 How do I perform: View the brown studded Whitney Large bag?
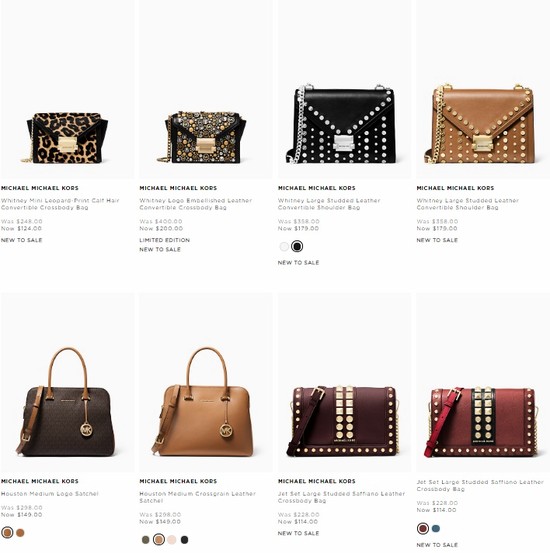coord(483,89)
